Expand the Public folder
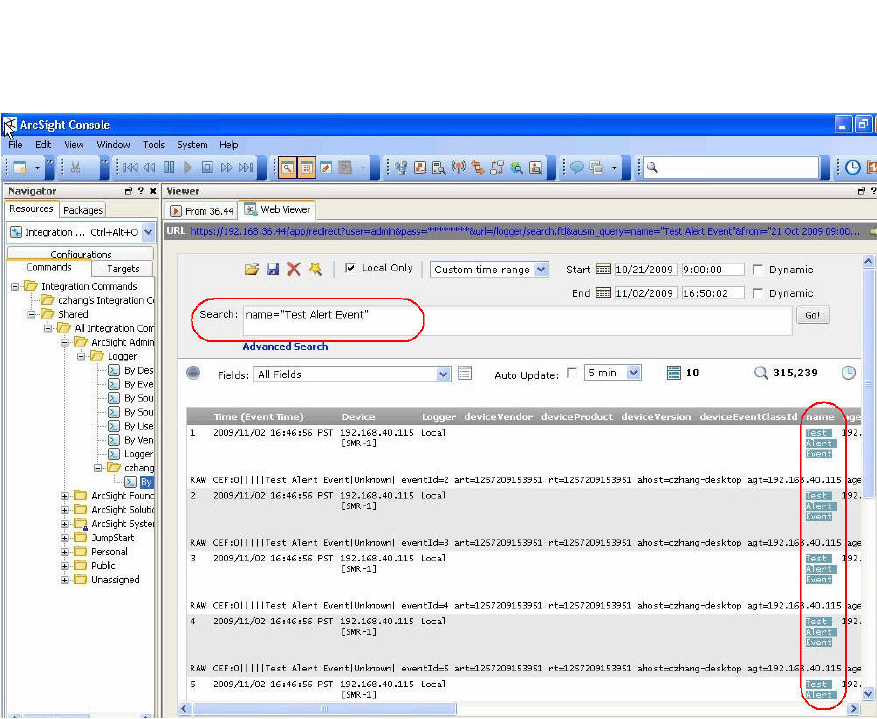The image size is (877, 719). pyautogui.click(x=65, y=566)
